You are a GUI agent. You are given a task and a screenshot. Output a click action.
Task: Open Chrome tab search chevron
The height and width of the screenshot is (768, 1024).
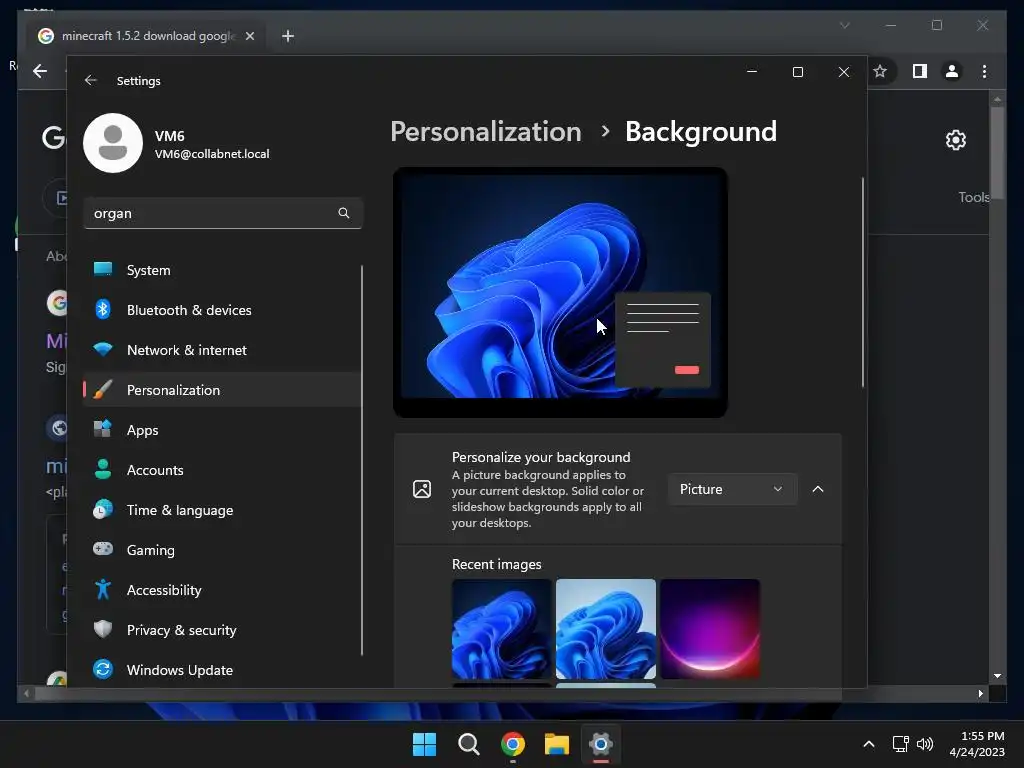pyautogui.click(x=844, y=25)
